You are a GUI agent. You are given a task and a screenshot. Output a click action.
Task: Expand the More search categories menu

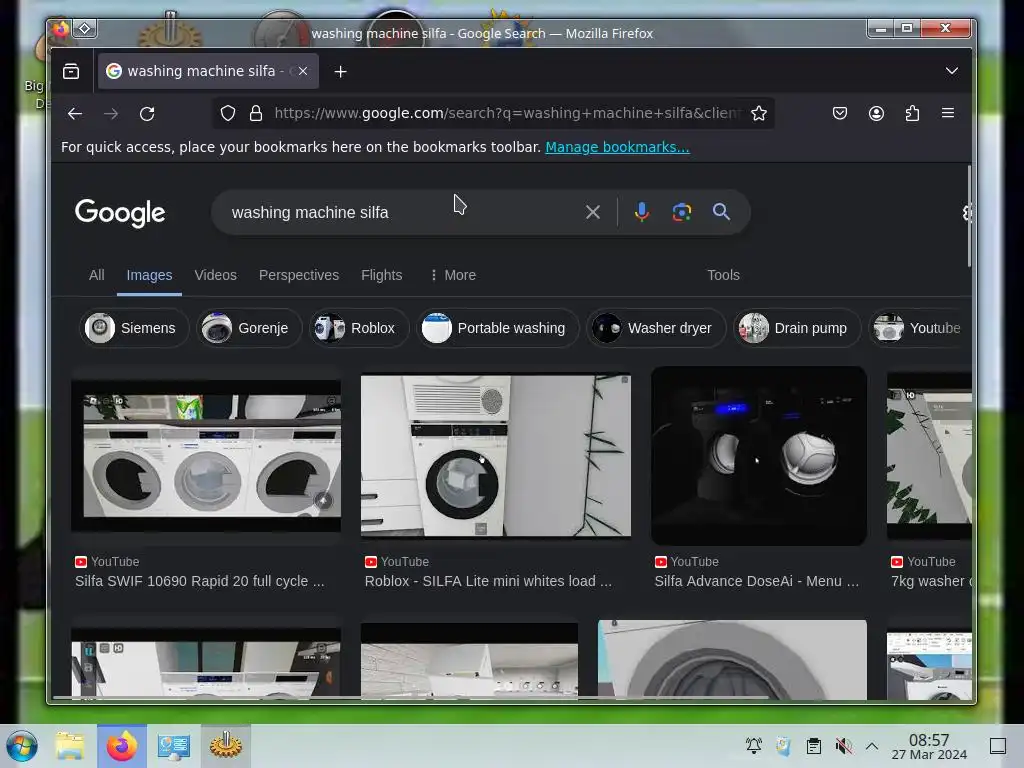coord(453,275)
